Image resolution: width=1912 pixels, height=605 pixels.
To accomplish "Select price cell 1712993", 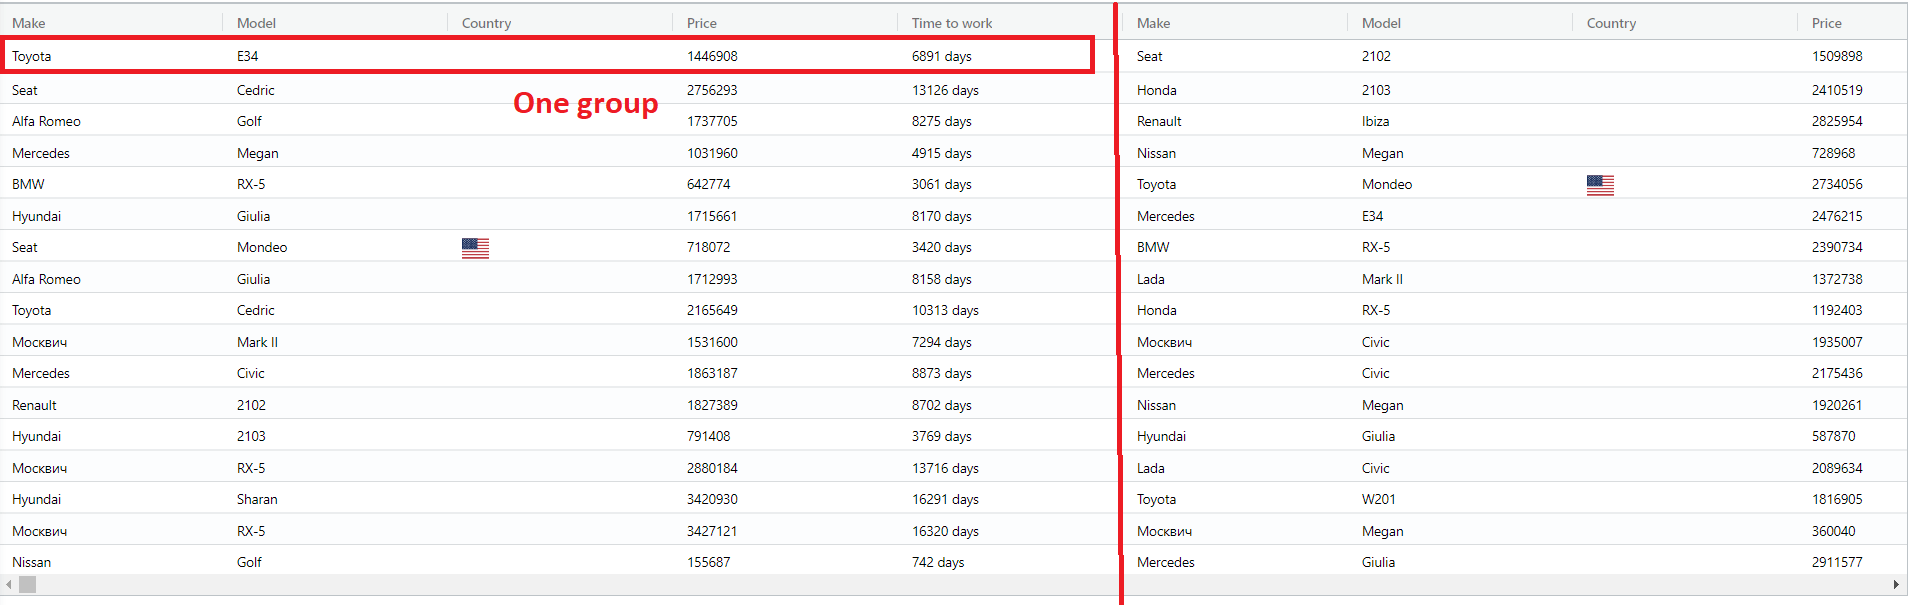I will click(712, 279).
